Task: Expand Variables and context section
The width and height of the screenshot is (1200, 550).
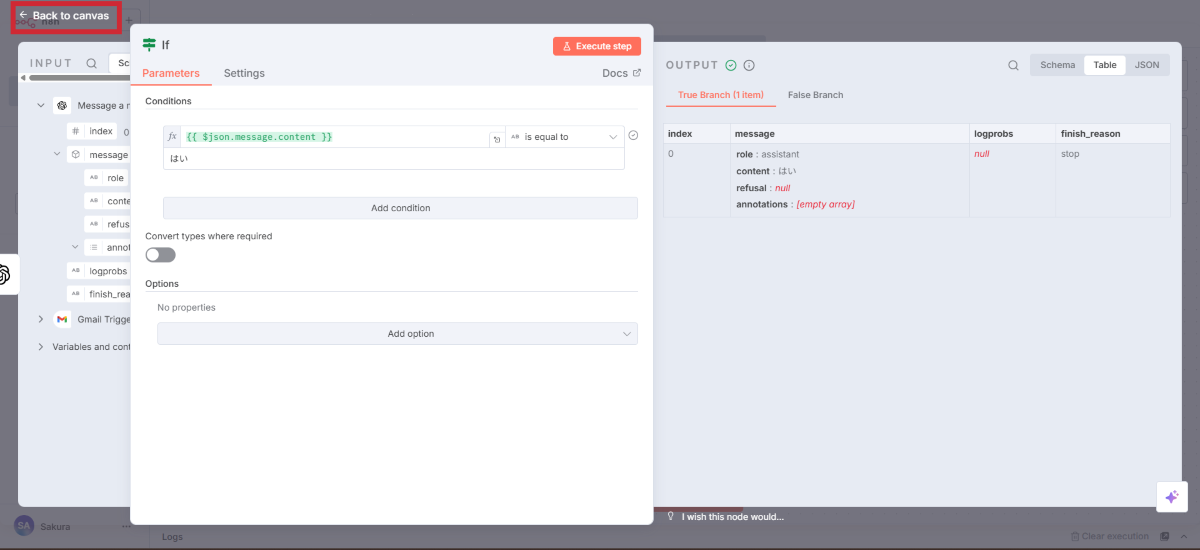Action: pyautogui.click(x=41, y=347)
